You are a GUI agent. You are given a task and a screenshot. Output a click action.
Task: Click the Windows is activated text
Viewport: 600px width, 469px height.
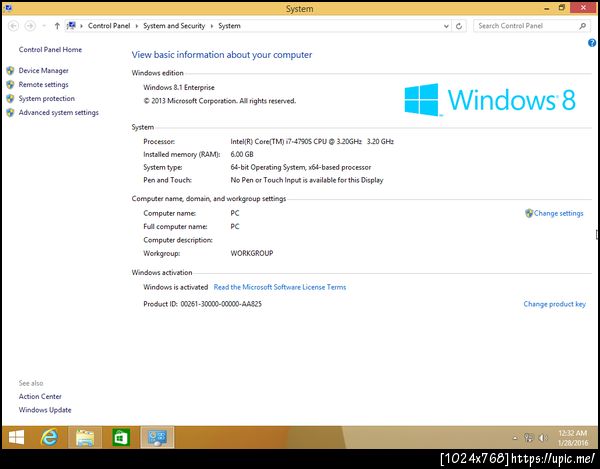click(x=176, y=287)
